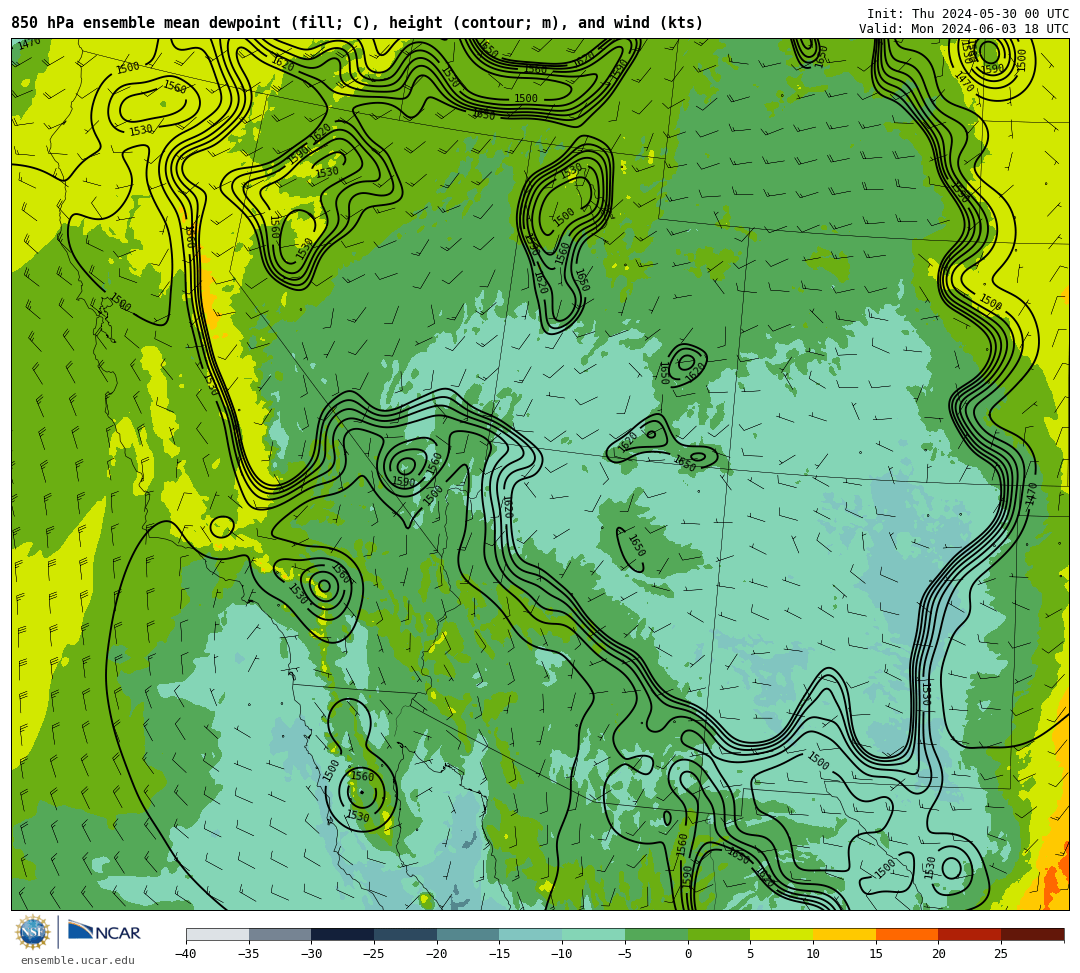The image size is (1080, 973).
Task: Click the -20 colorbar tick label
Action: tap(437, 954)
